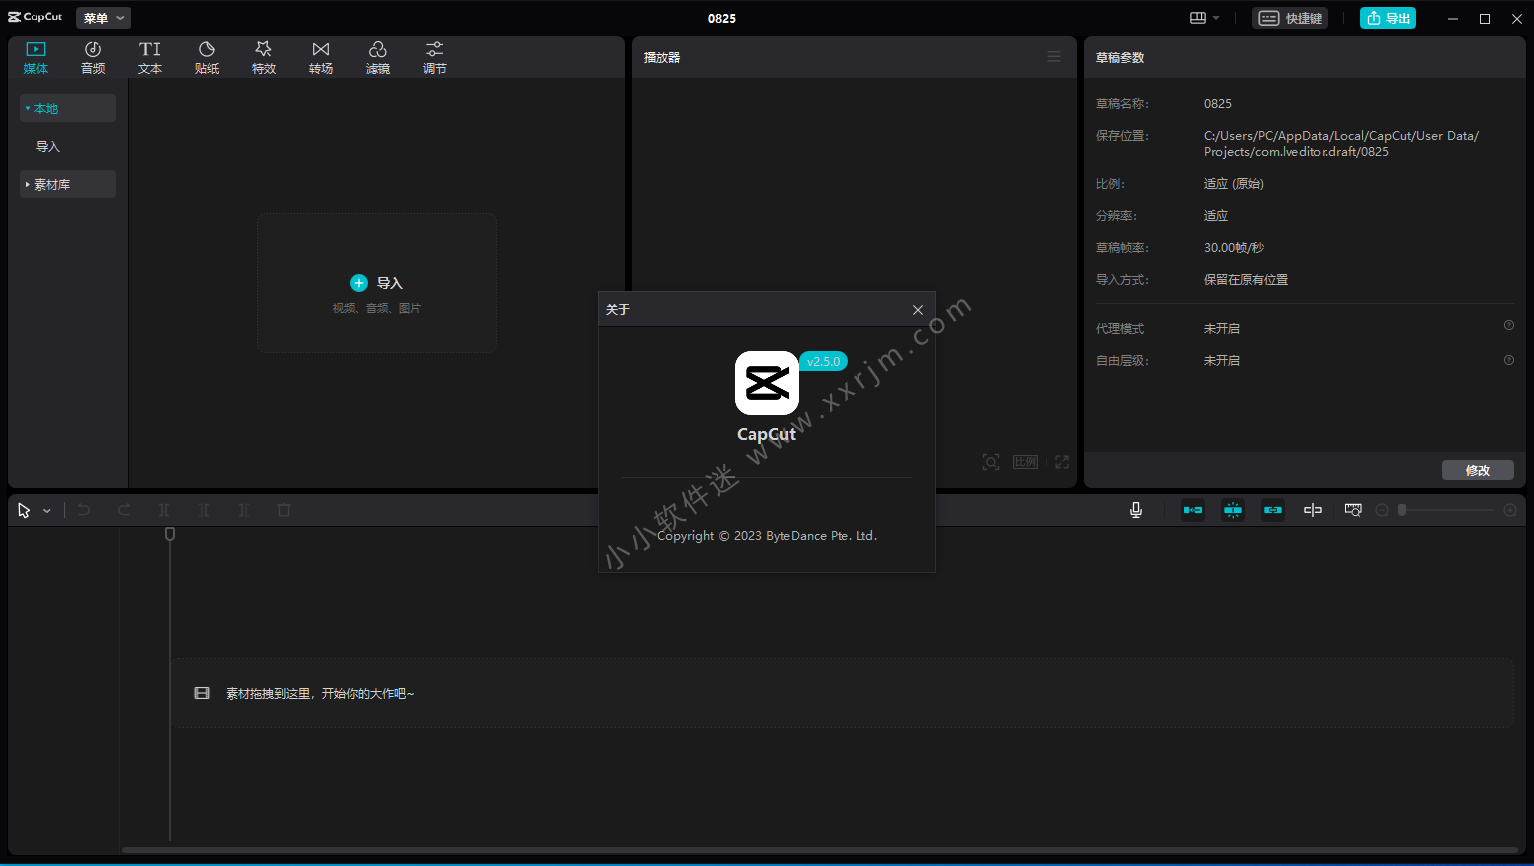Click the CapCut app icon in dialog
The height and width of the screenshot is (866, 1534).
click(x=767, y=383)
